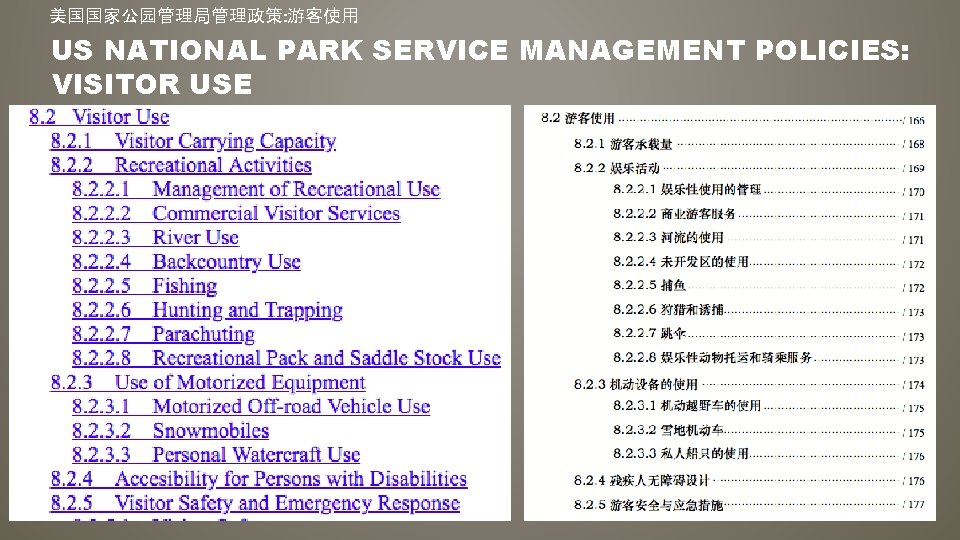Click Chinese entry 8.2.3.3 私人船只的使用
The width and height of the screenshot is (960, 540).
click(681, 454)
